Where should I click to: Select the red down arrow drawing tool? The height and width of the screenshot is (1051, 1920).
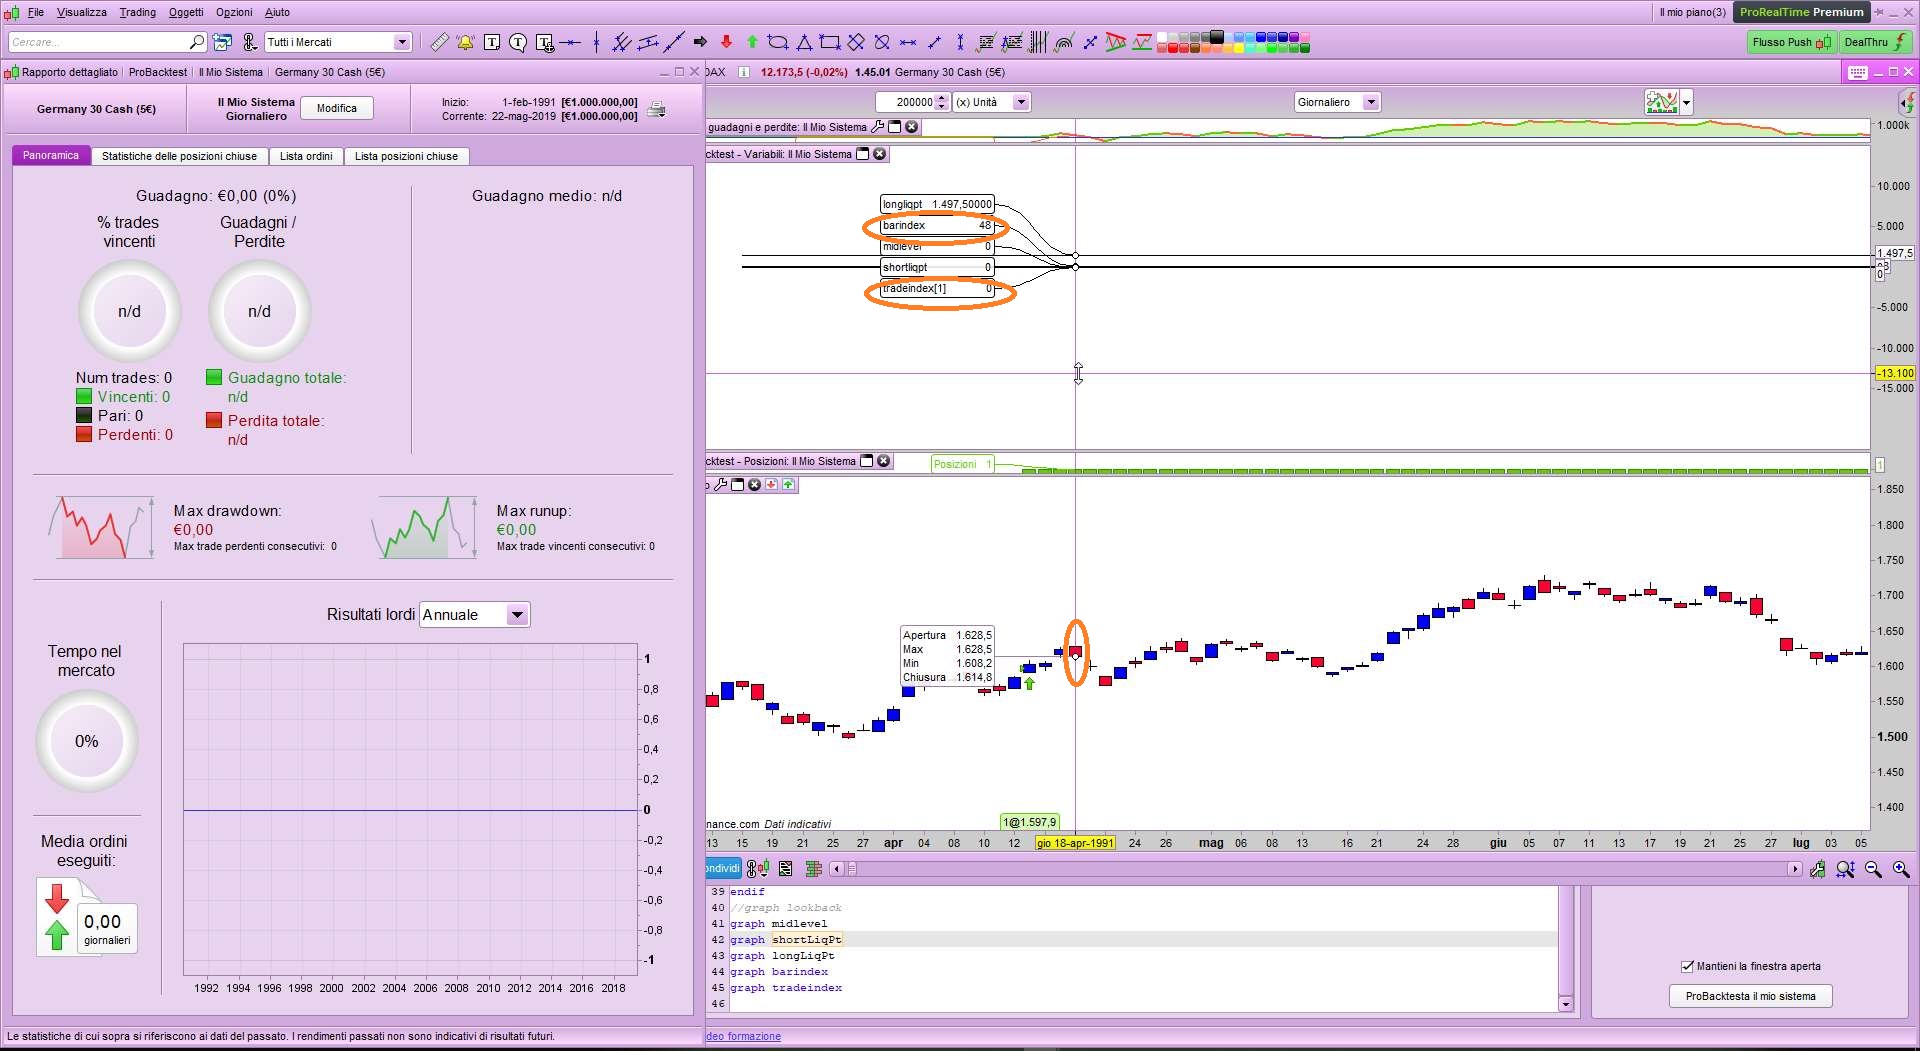coord(726,42)
